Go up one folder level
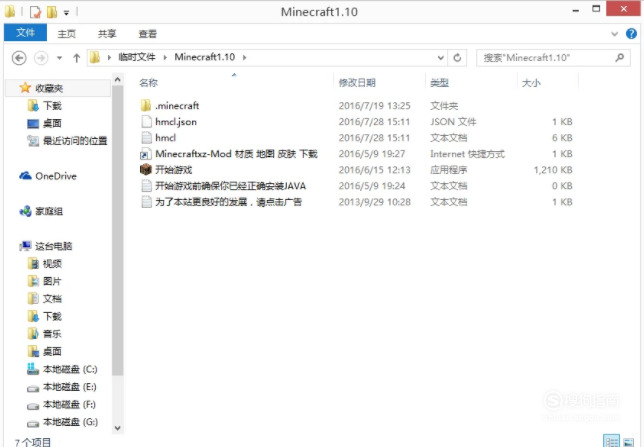 [x=76, y=58]
